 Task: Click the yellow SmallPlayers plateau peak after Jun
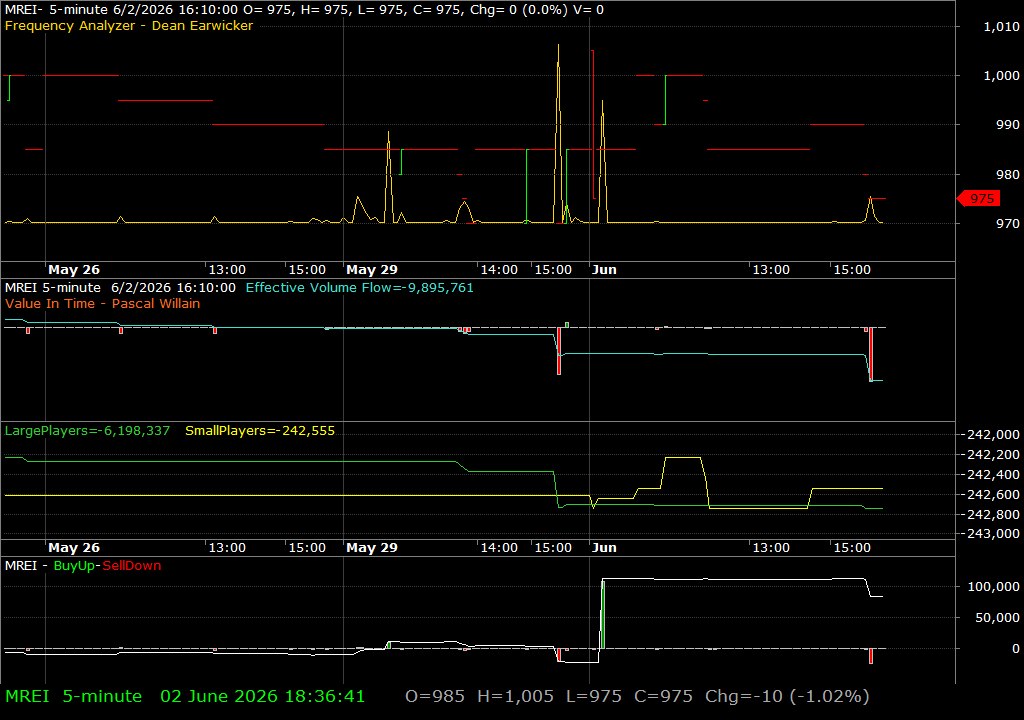click(x=683, y=458)
